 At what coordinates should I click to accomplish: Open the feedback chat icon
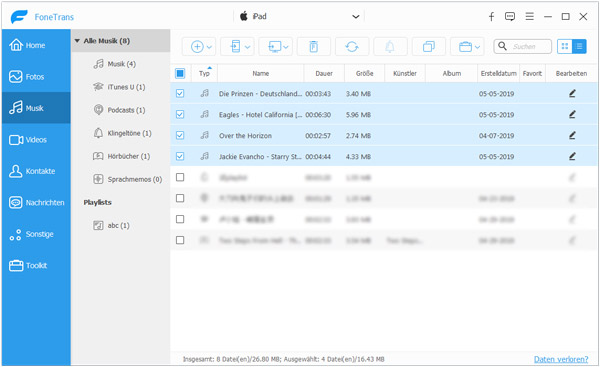point(510,16)
